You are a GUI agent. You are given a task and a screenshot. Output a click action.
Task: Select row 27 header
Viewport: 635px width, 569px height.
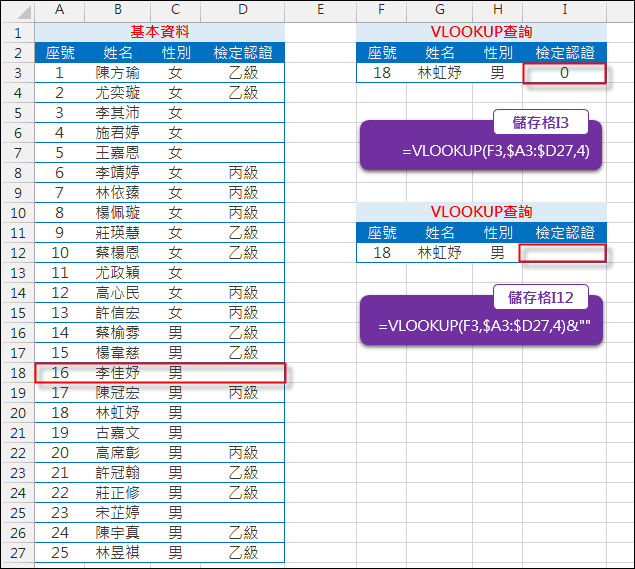[x=18, y=553]
